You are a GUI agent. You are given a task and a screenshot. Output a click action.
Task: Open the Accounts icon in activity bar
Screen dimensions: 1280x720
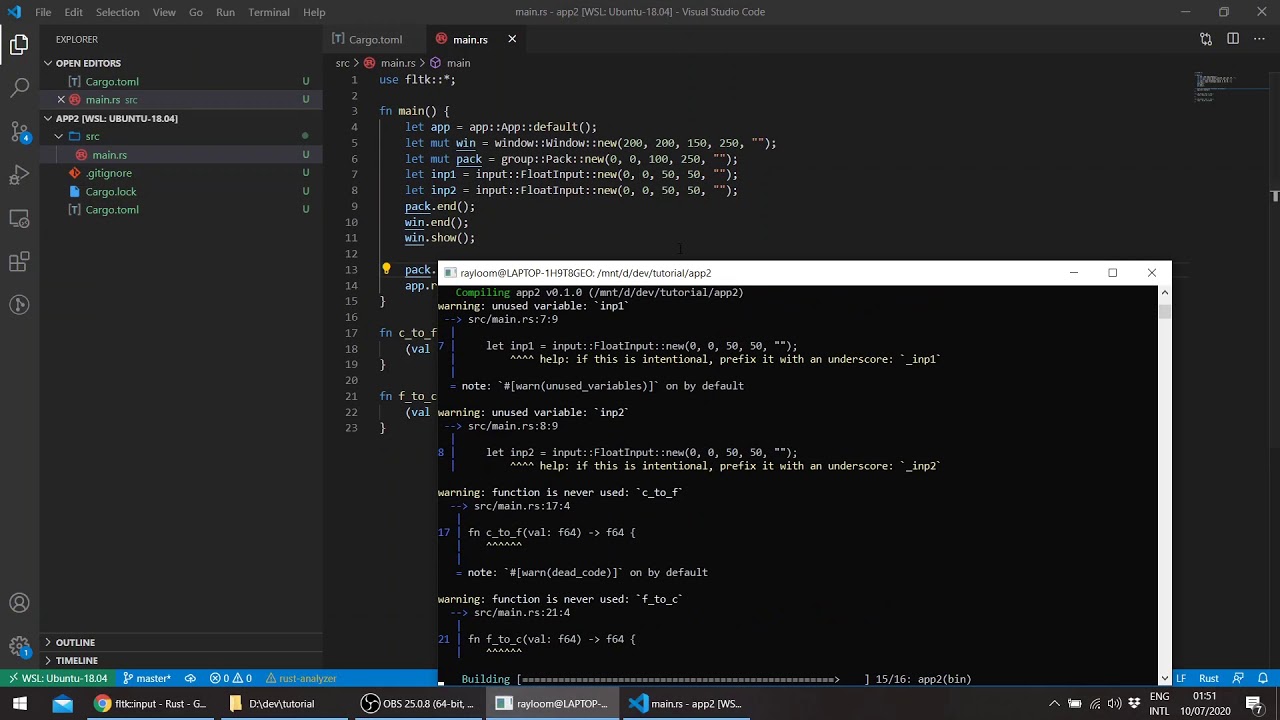coord(19,603)
